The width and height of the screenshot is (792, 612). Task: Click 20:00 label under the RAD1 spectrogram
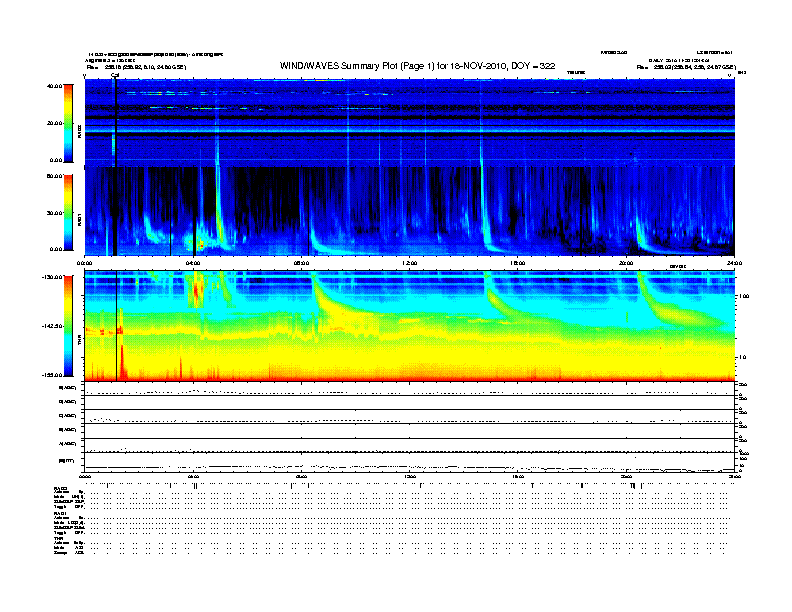tap(626, 263)
